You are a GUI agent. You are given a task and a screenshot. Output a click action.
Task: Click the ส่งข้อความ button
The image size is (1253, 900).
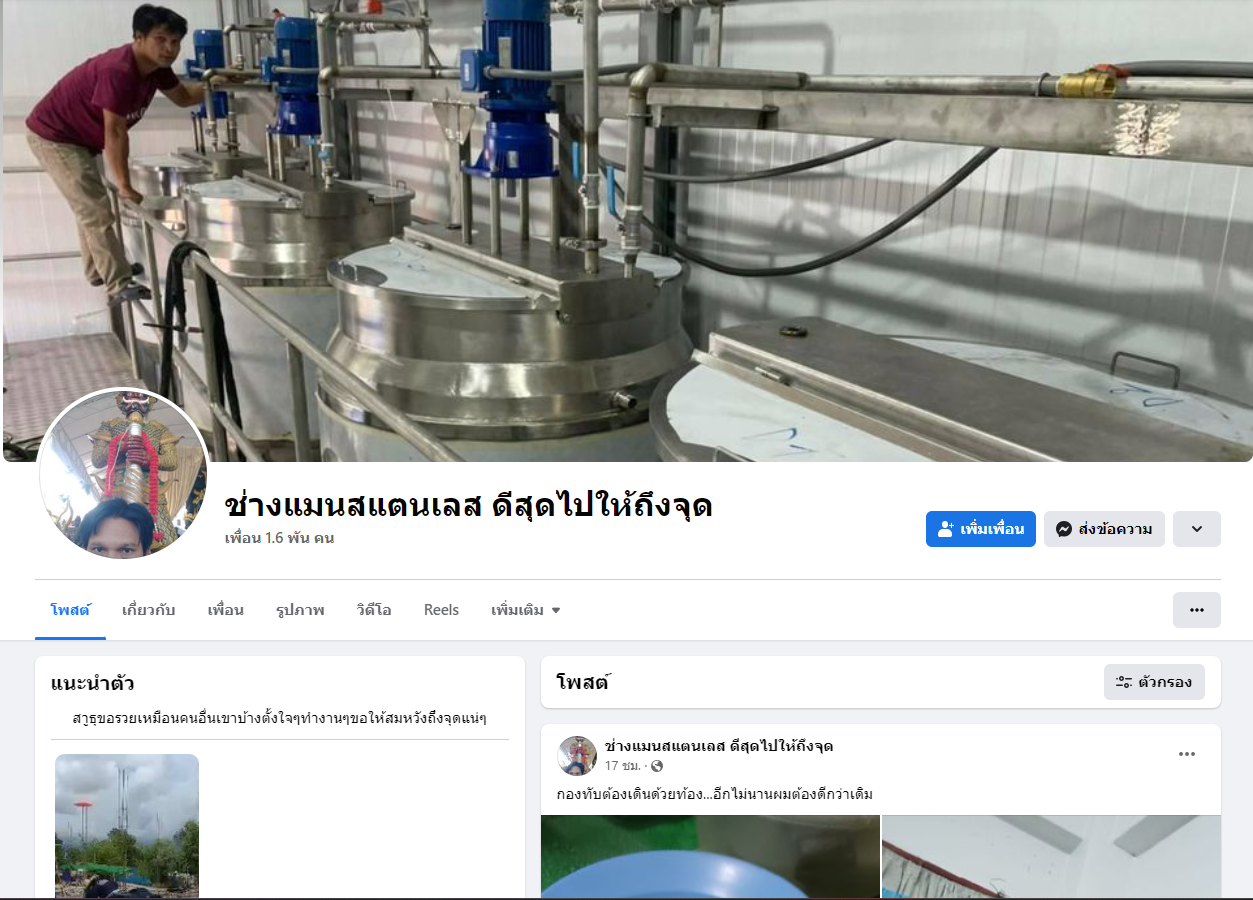click(x=1104, y=529)
